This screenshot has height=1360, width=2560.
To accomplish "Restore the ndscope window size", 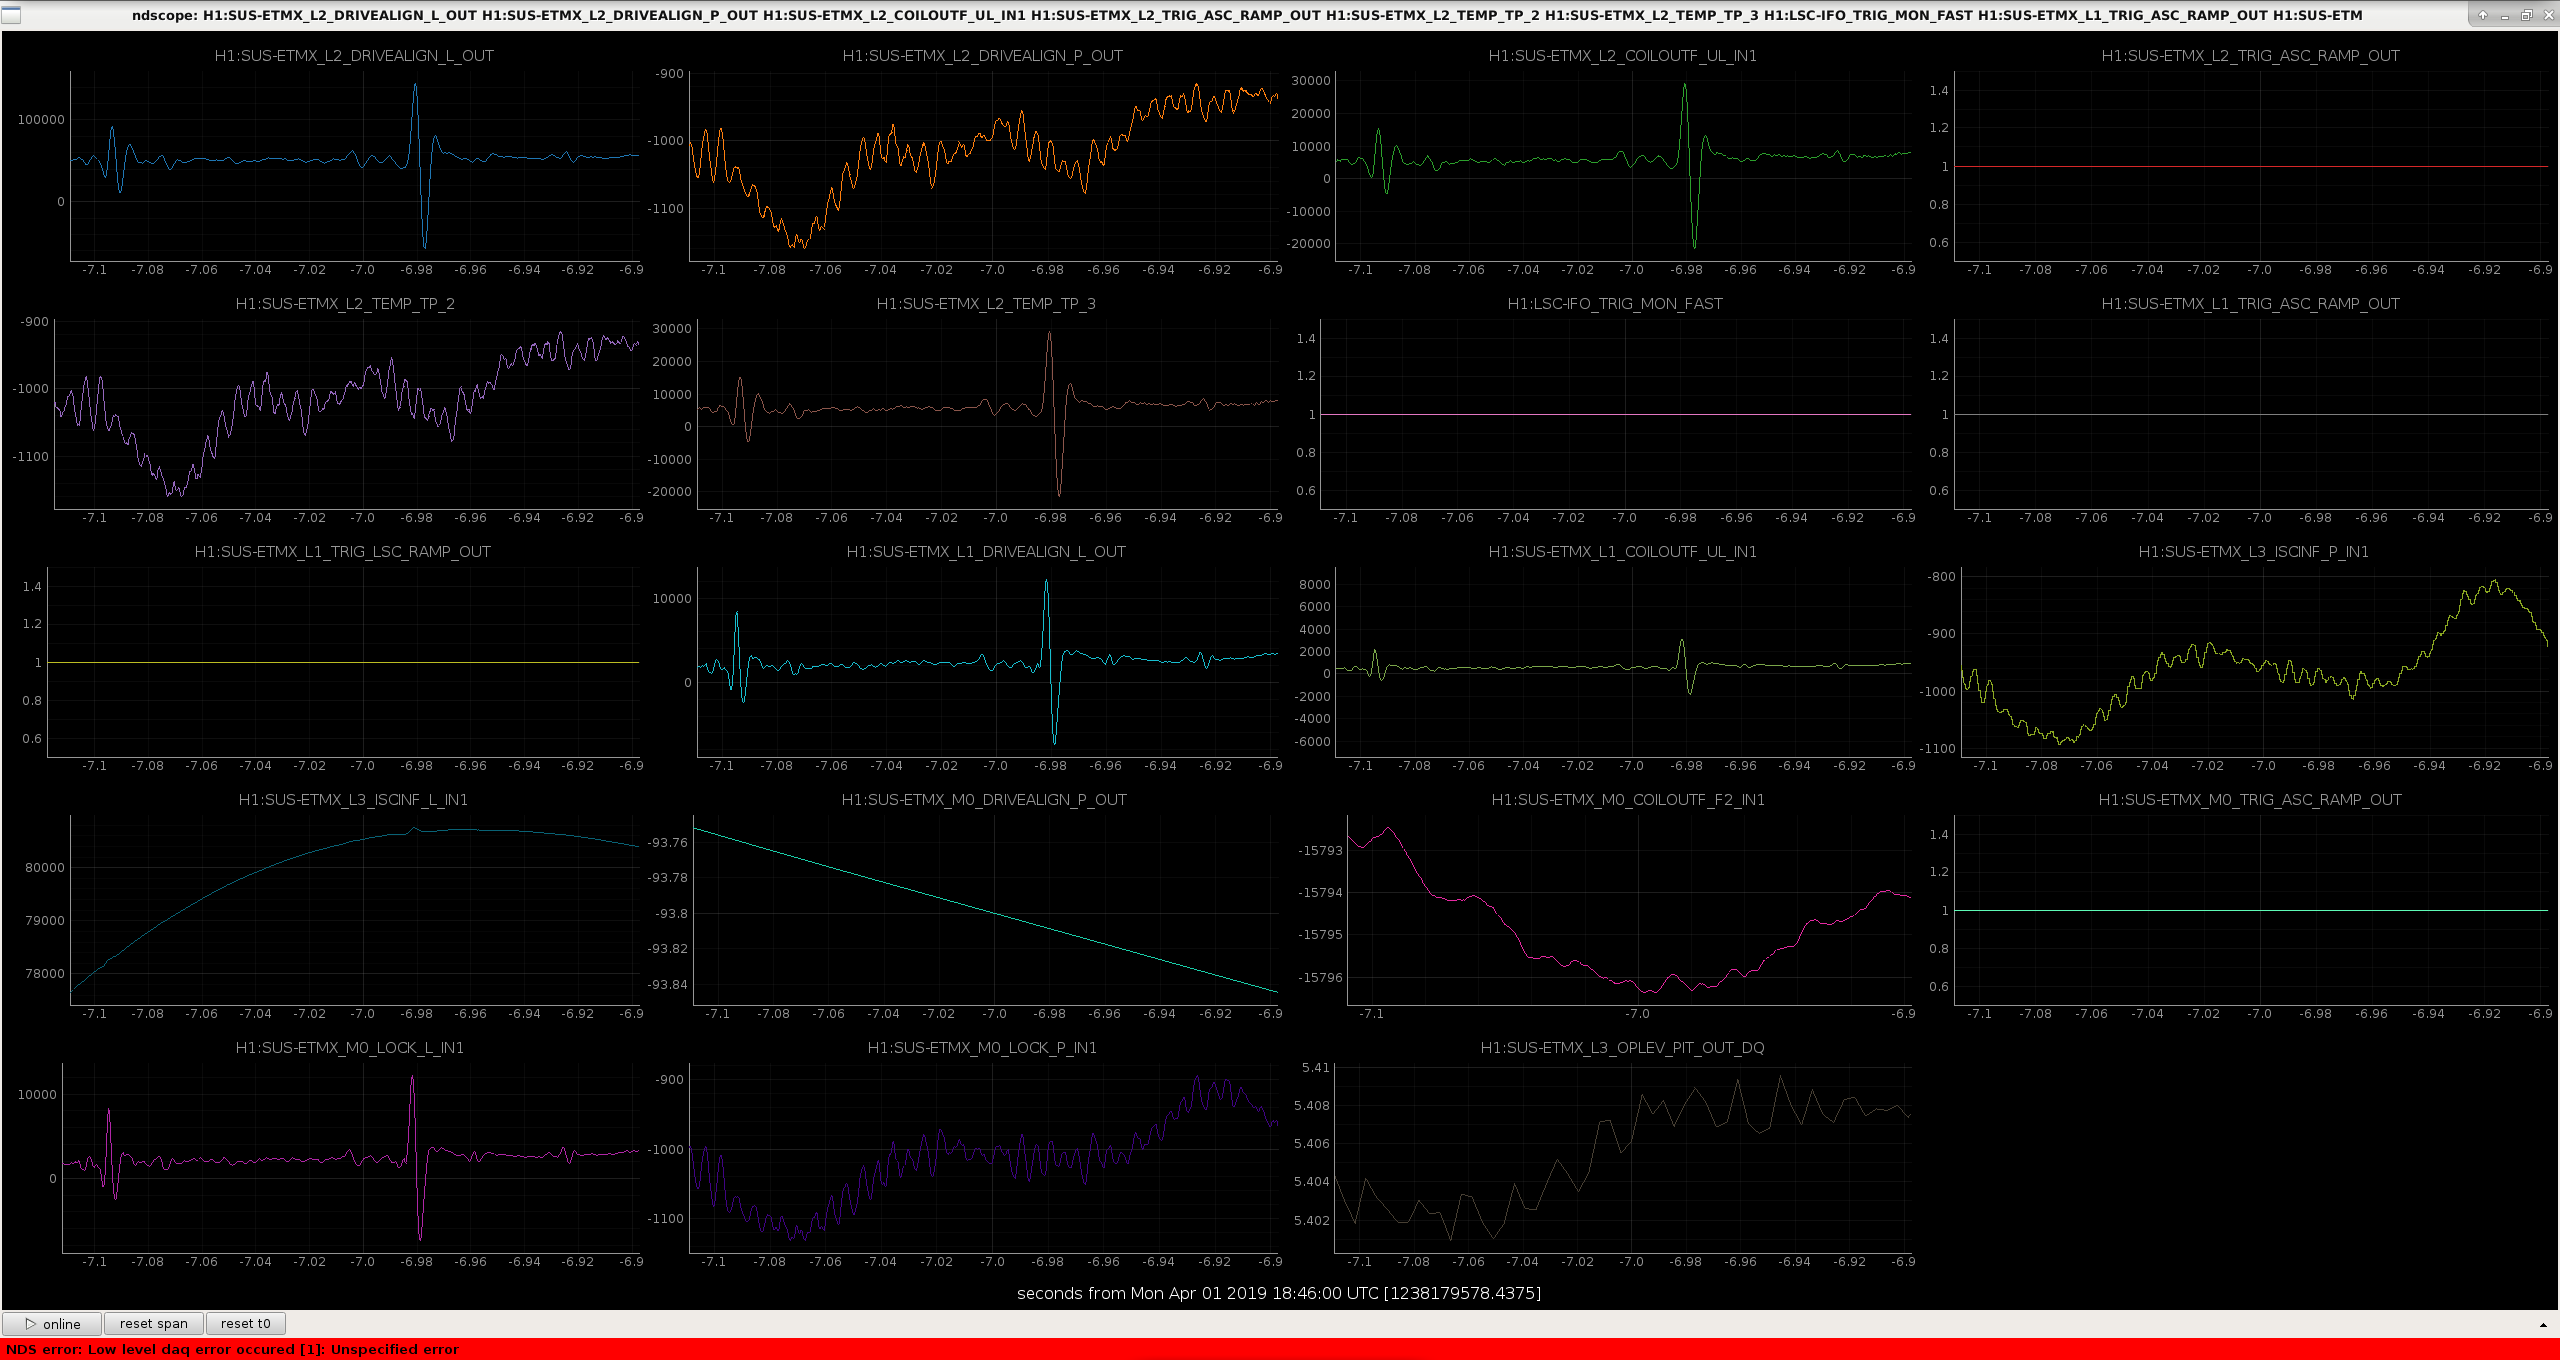I will [x=2526, y=15].
